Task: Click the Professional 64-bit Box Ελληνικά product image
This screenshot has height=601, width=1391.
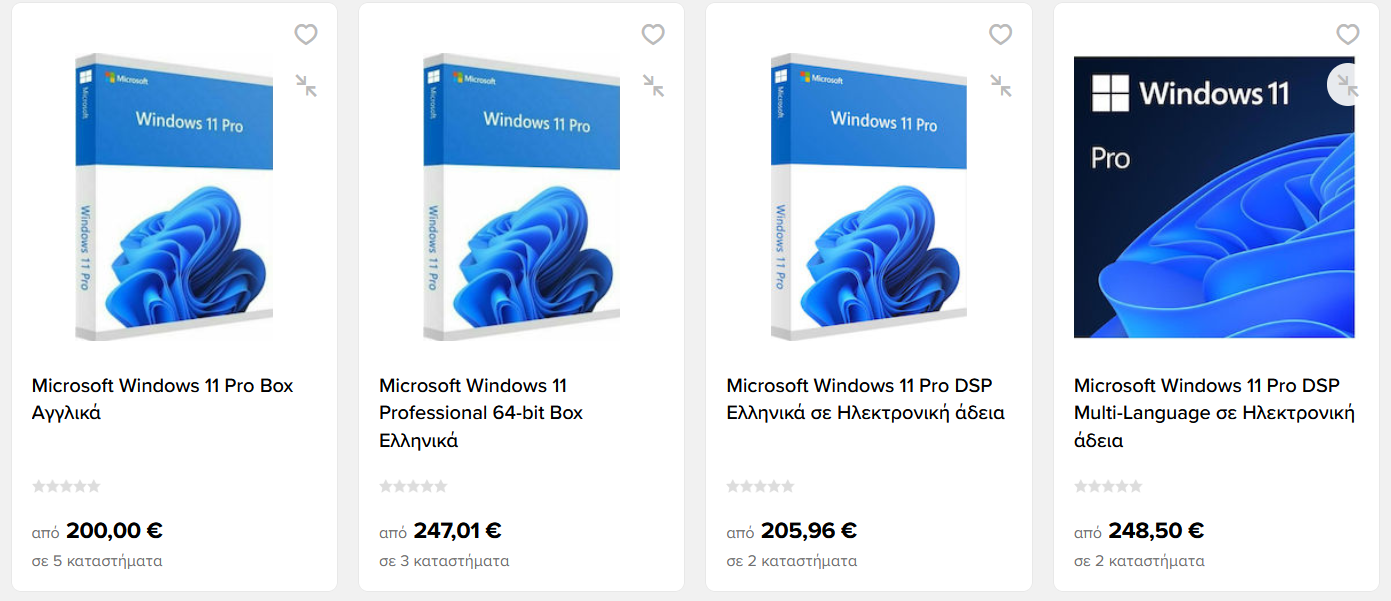Action: tap(521, 197)
